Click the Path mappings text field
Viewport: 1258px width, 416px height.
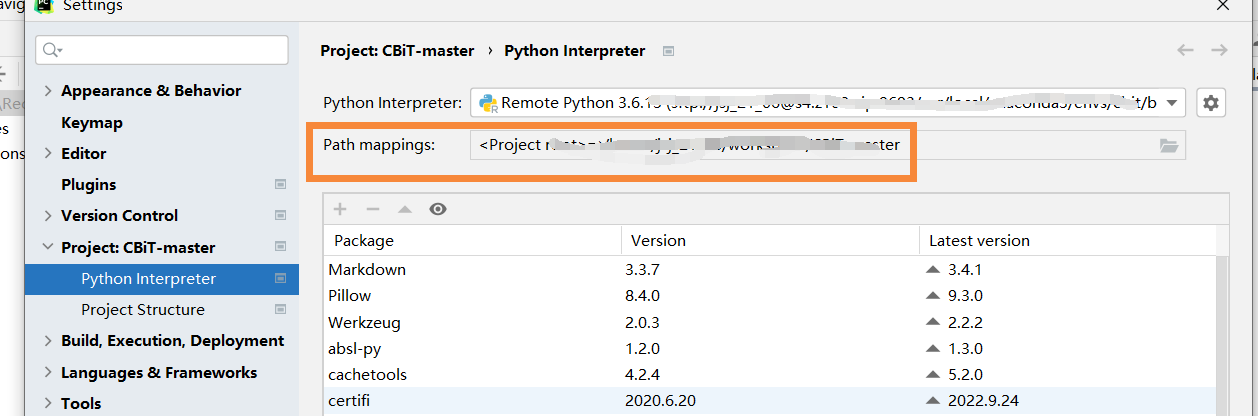point(828,145)
